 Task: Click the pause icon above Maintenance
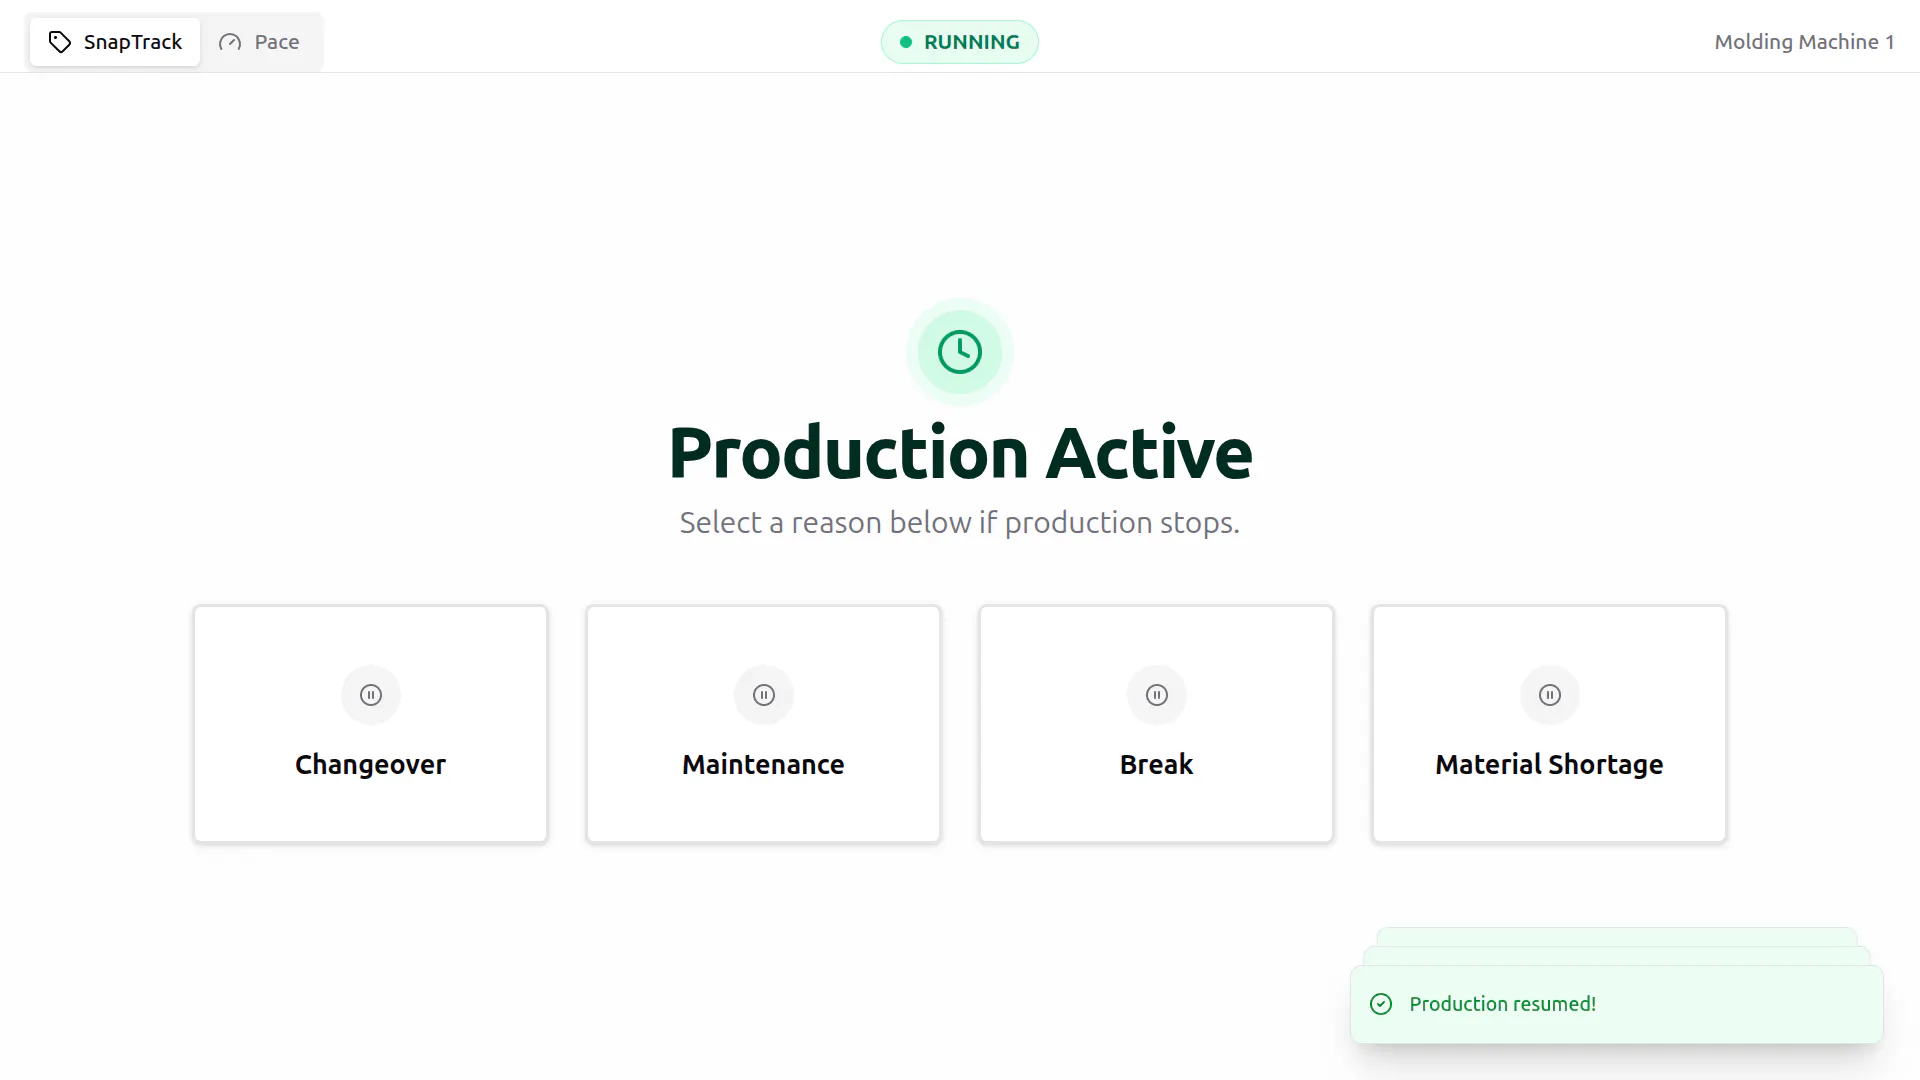click(x=764, y=695)
